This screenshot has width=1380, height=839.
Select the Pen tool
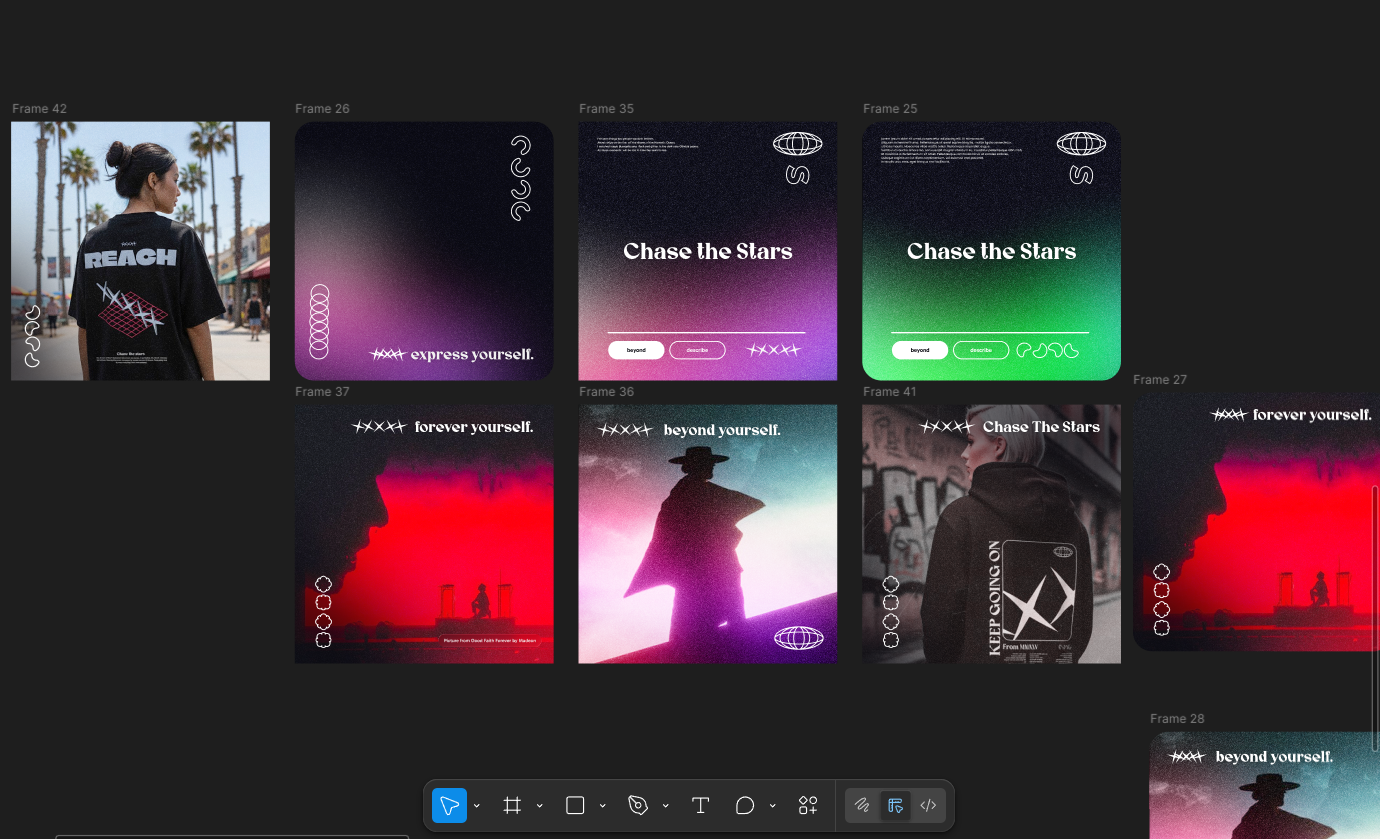638,806
